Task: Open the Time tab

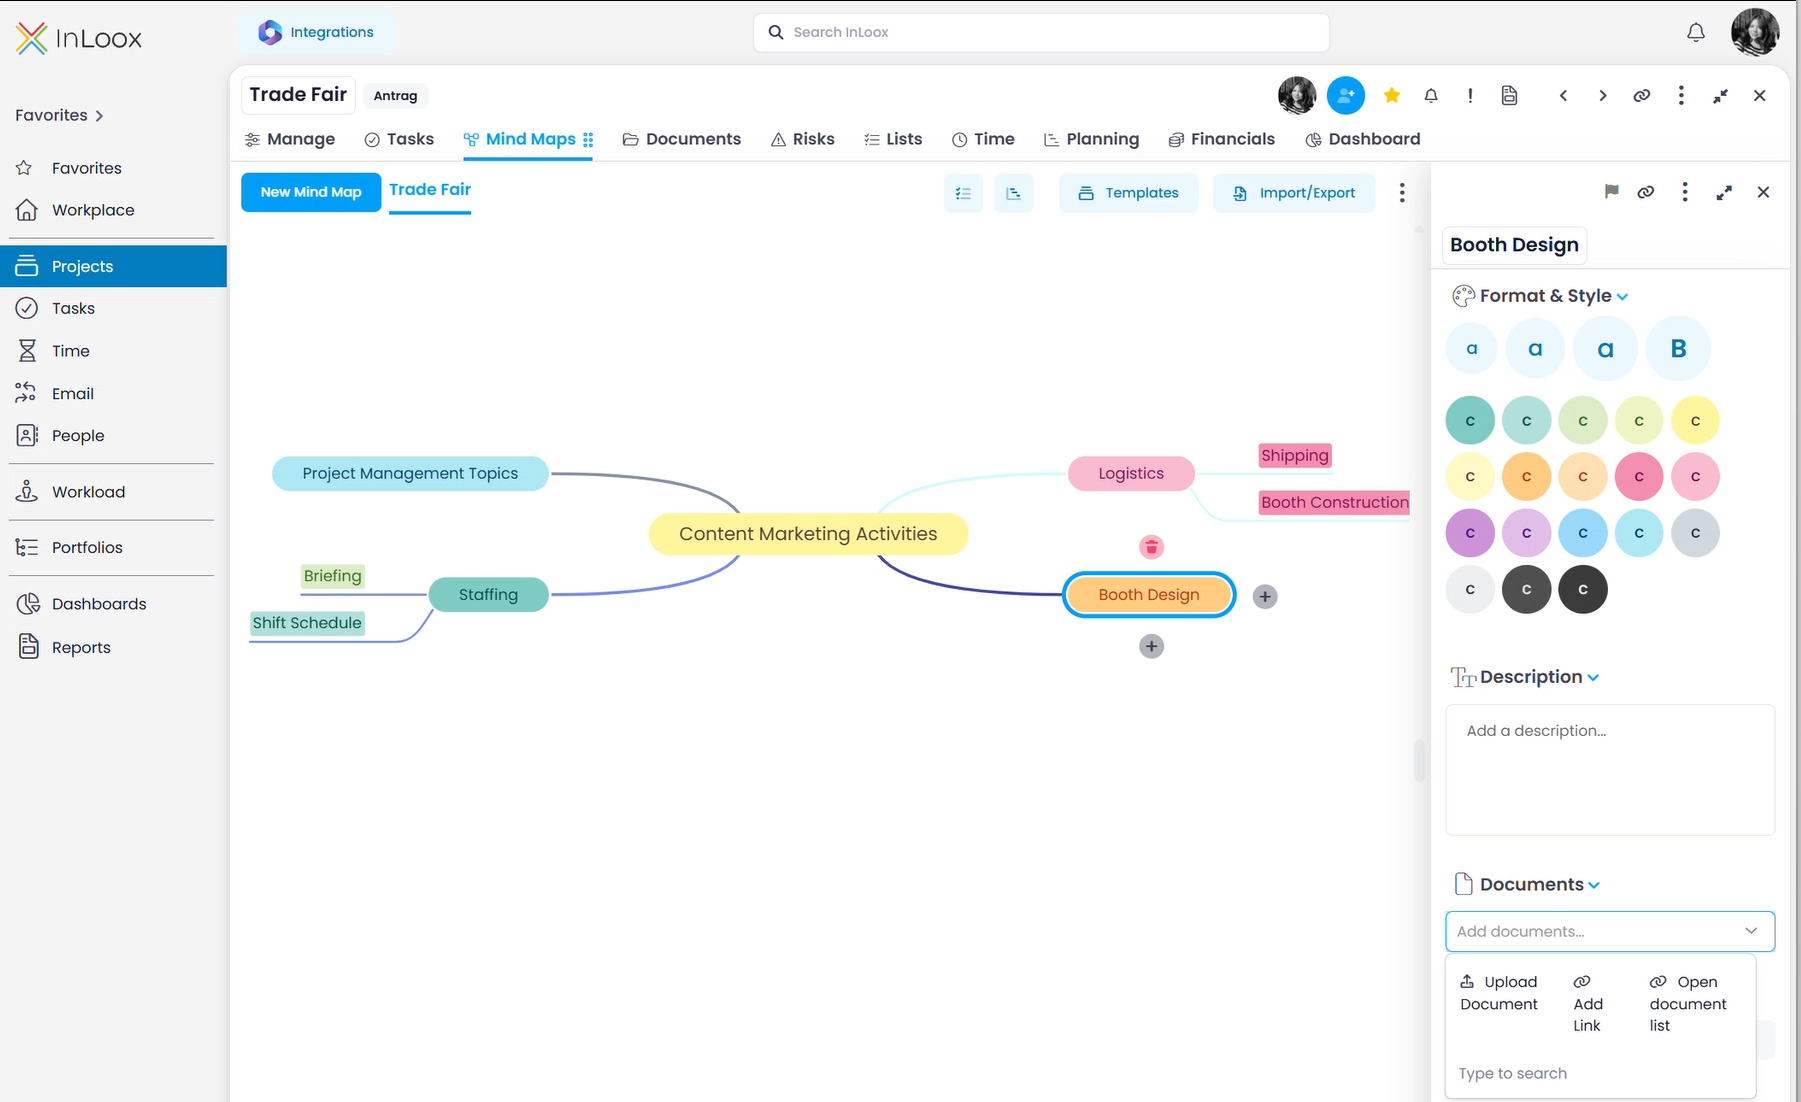Action: pos(983,139)
